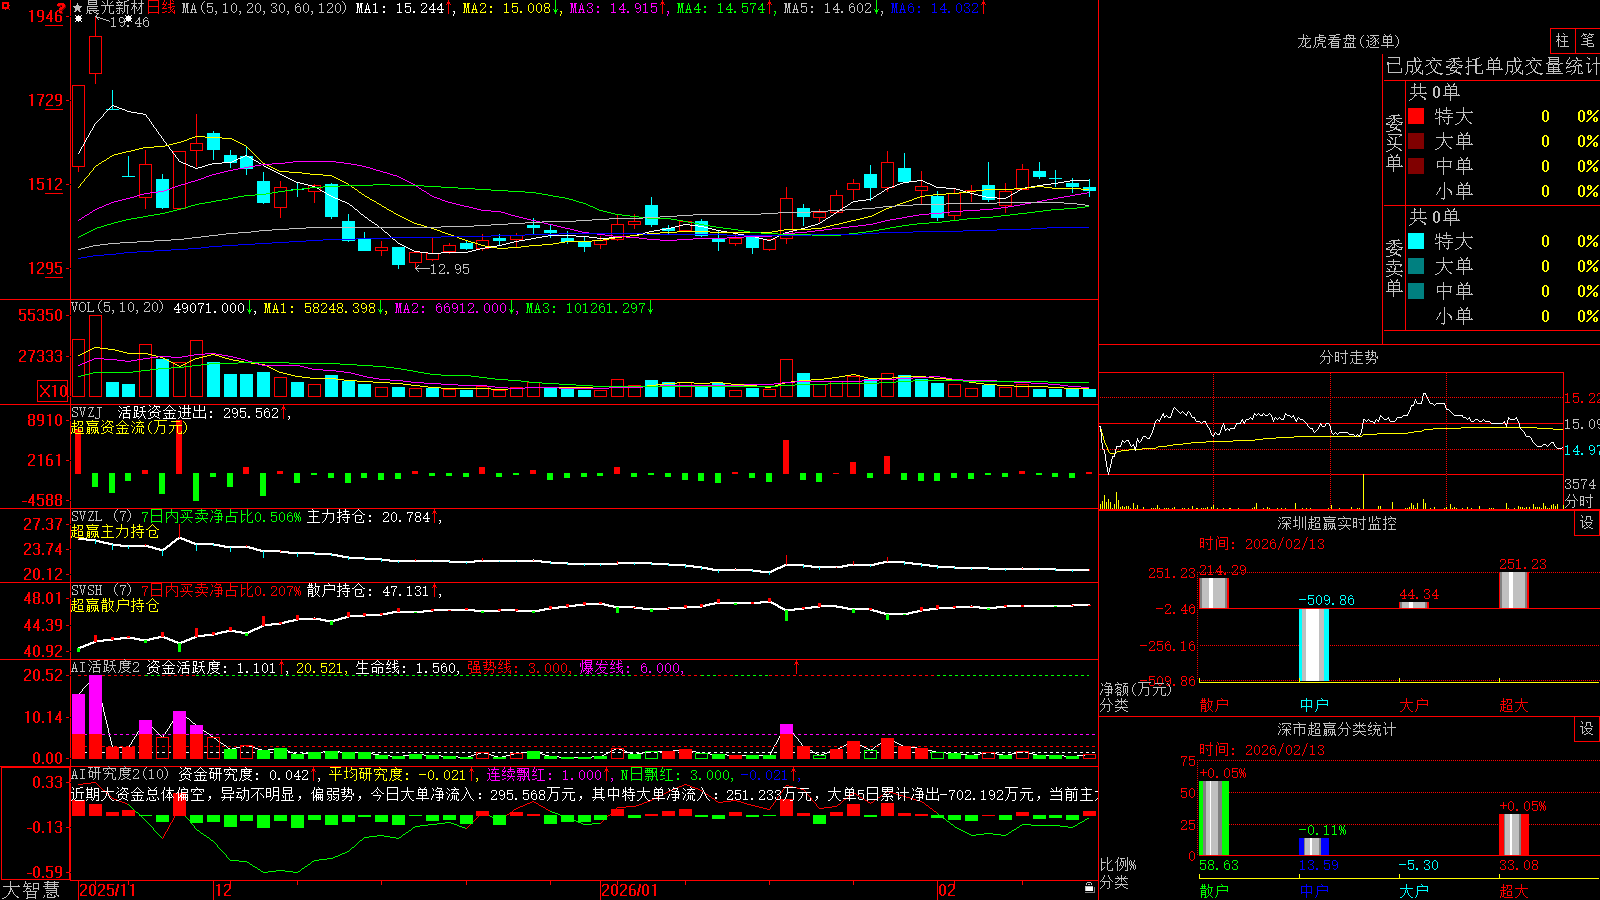This screenshot has width=1600, height=900.
Task: Switch Dragon-Tiger panel to 柱 view
Action: click(1562, 41)
